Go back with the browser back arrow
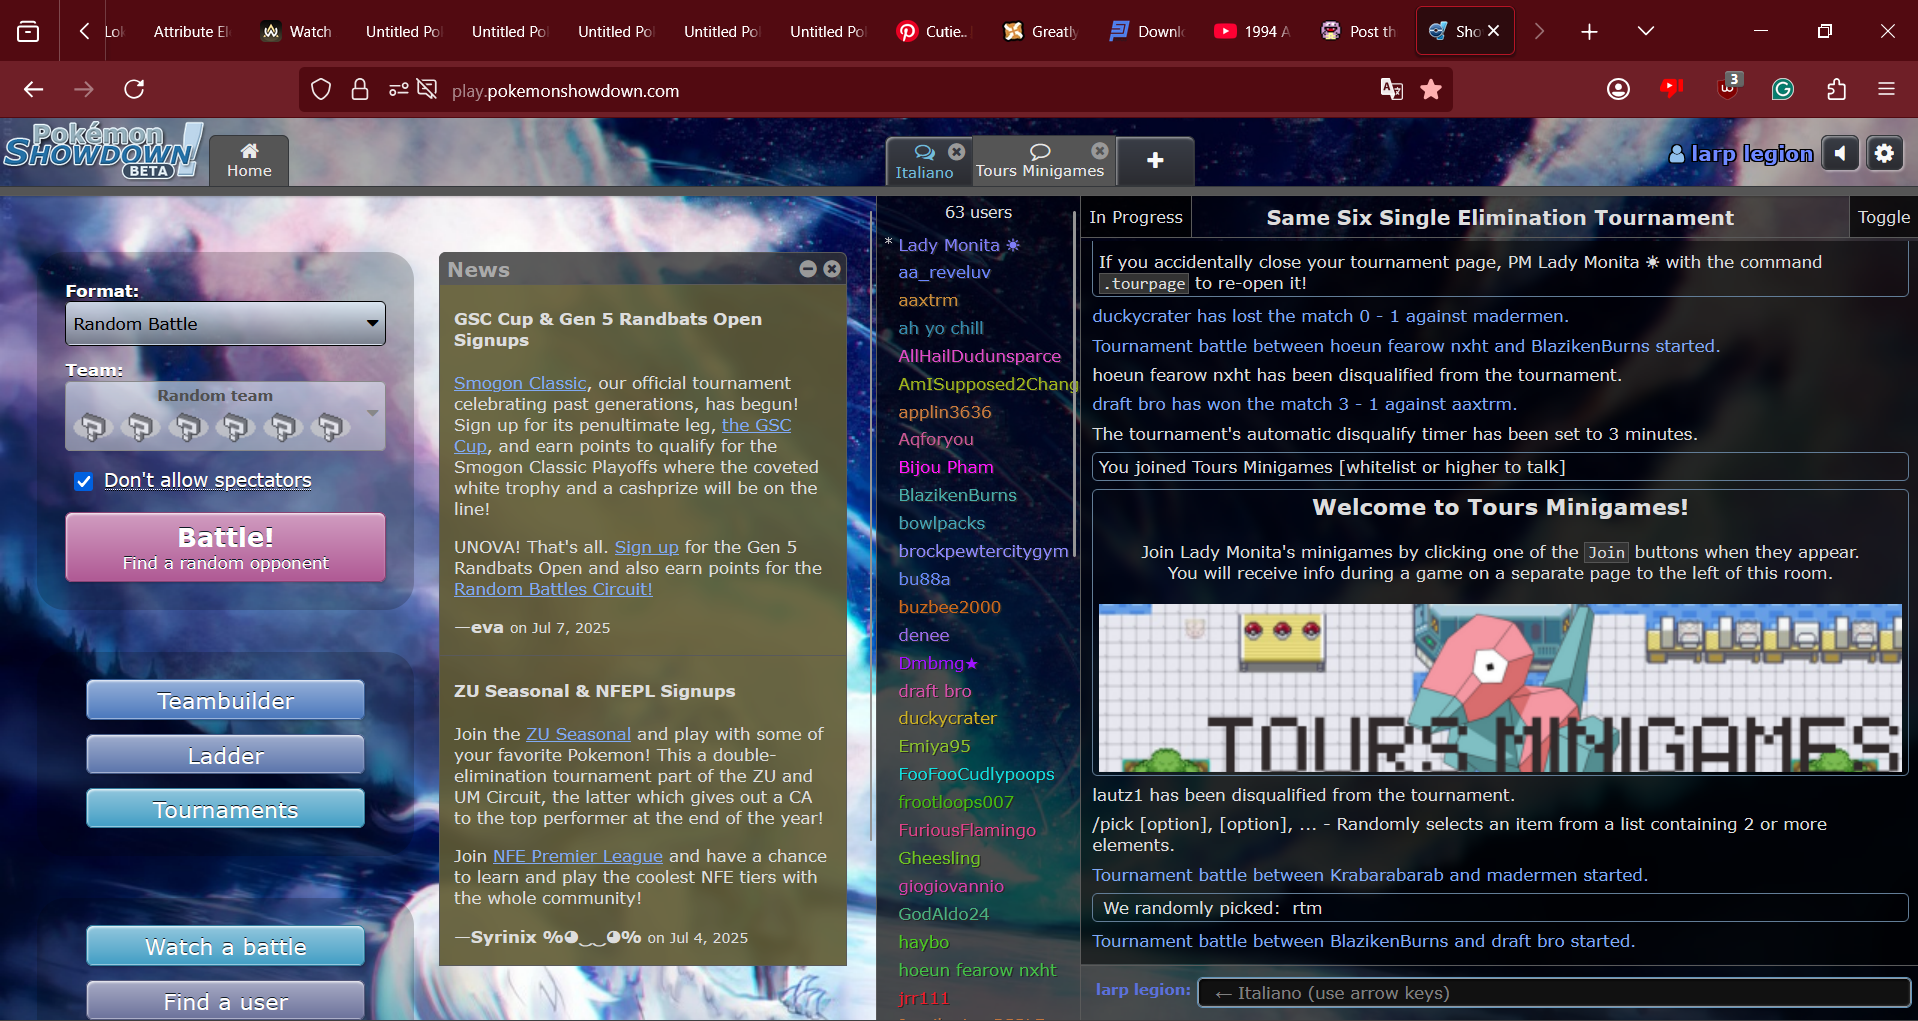Screen dimensions: 1918x1021 click(x=34, y=89)
